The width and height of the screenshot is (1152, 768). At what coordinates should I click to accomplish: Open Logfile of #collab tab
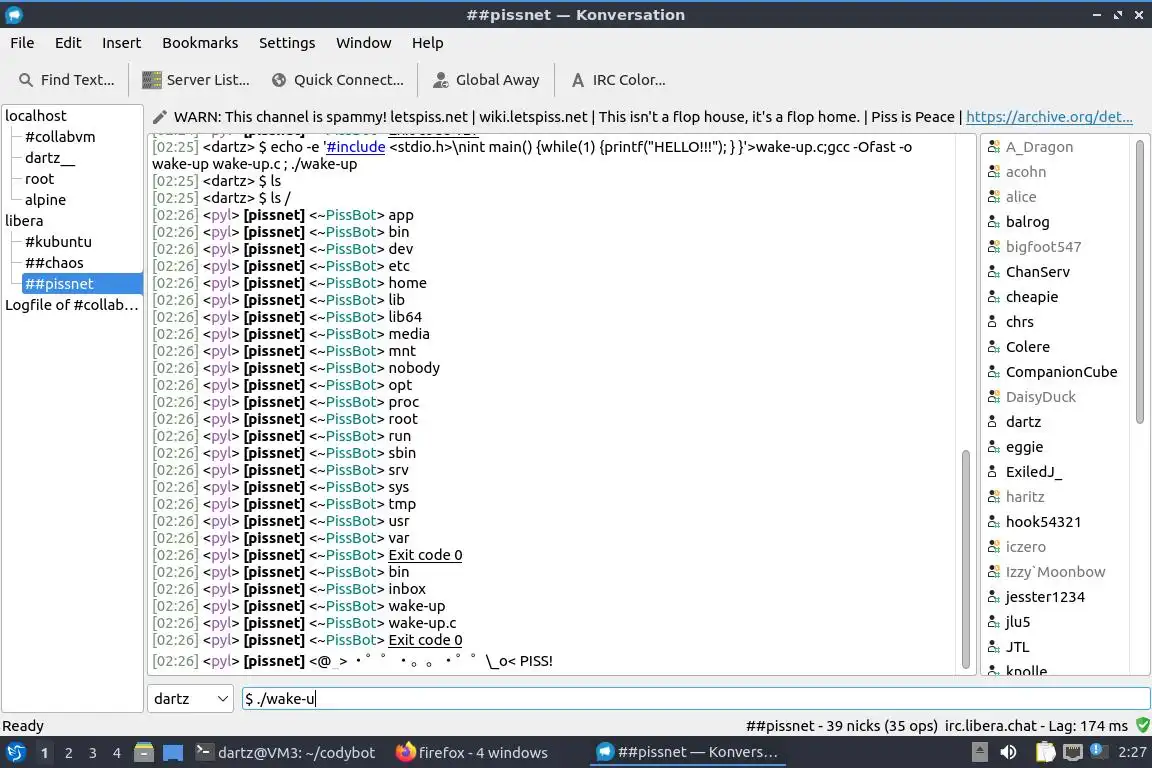click(71, 305)
